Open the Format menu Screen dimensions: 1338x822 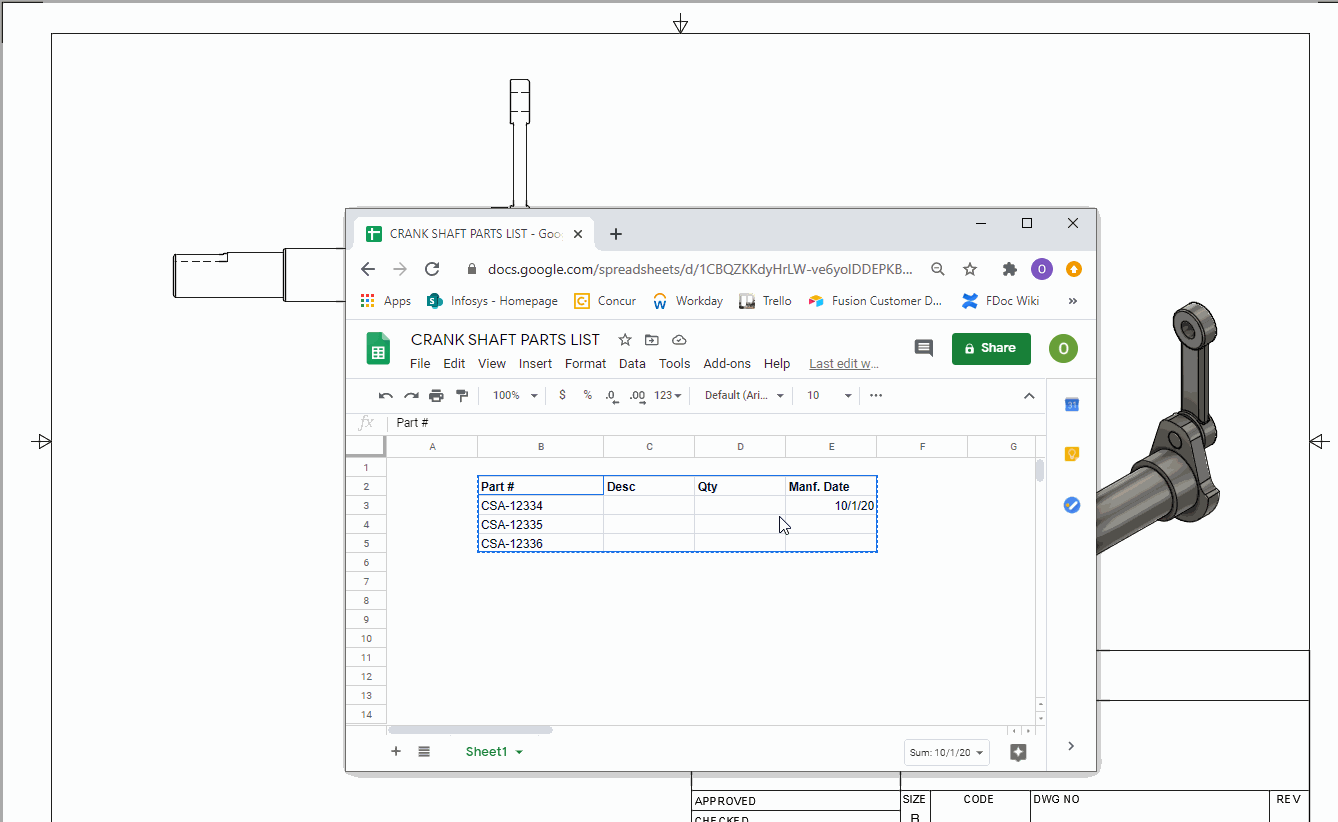click(x=585, y=364)
